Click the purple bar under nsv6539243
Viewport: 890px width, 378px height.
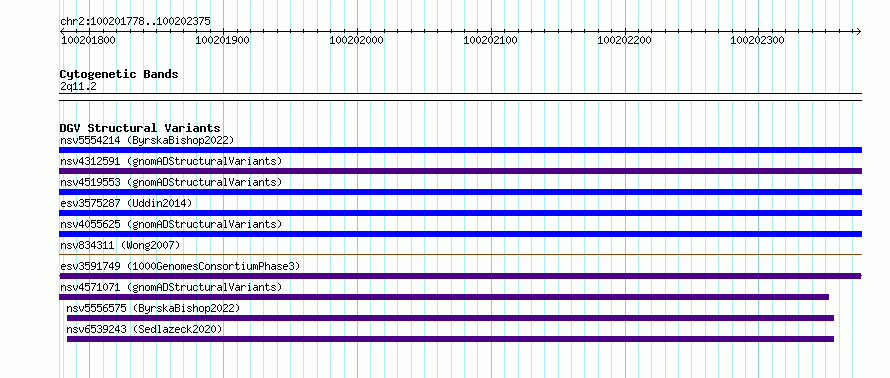pos(450,339)
